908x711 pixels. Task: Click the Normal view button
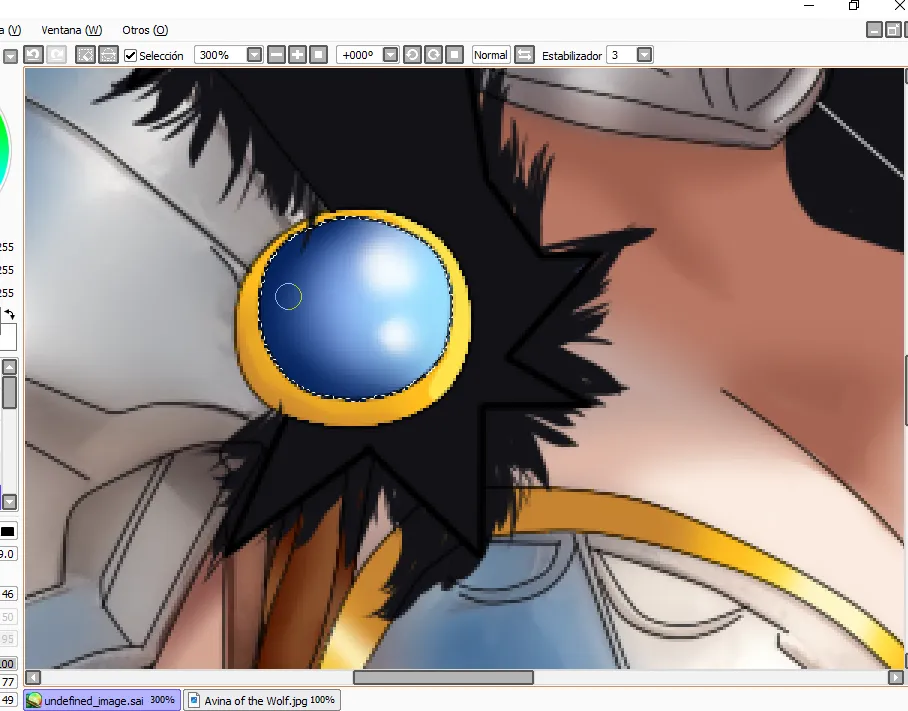(x=491, y=55)
